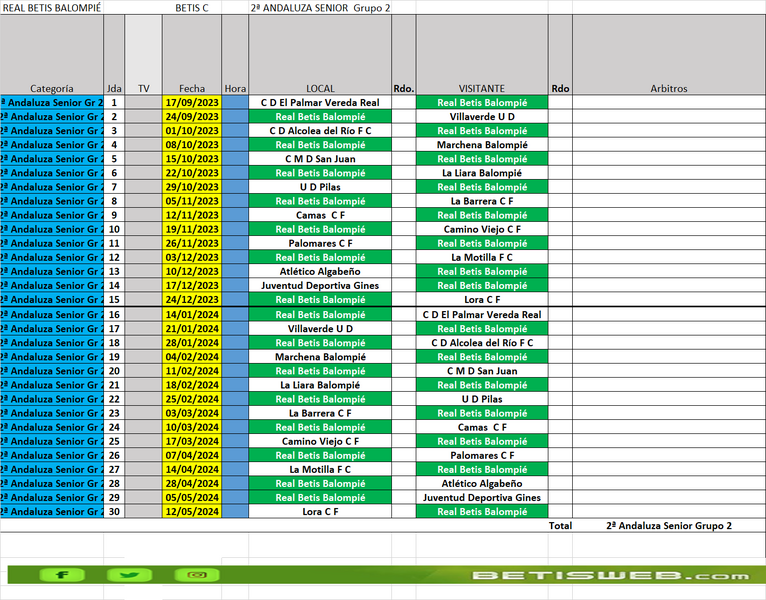Image resolution: width=766 pixels, height=600 pixels.
Task: Select date cell 12/11/2023
Action: [192, 215]
